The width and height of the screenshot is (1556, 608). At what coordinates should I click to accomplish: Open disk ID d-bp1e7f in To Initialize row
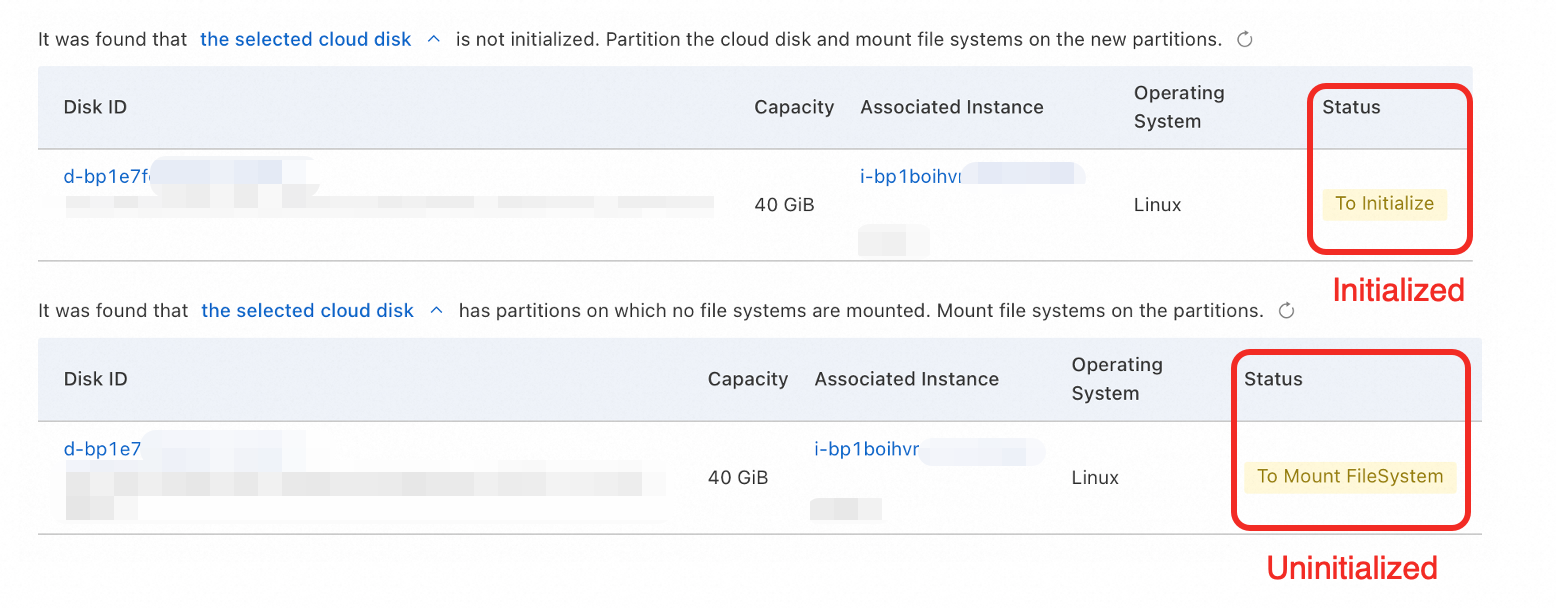[107, 177]
